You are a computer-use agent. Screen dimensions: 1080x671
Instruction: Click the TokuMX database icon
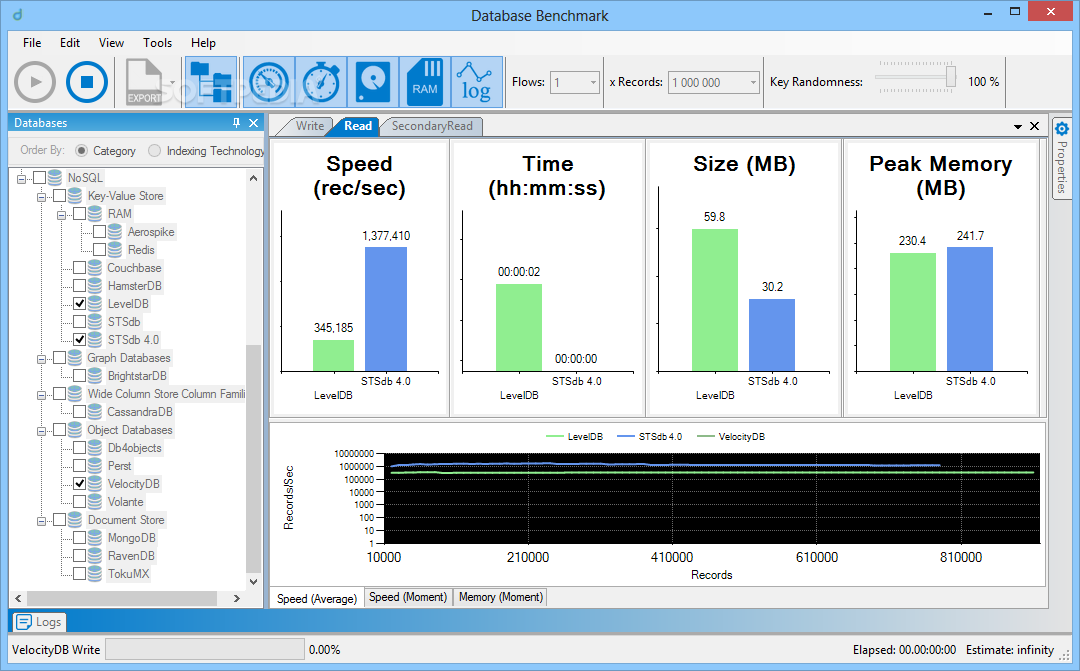tap(95, 574)
